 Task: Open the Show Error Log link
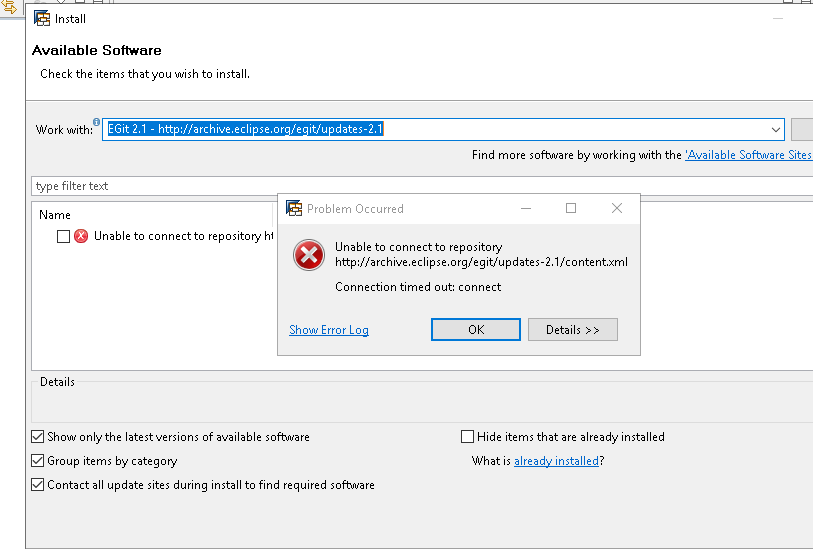329,330
